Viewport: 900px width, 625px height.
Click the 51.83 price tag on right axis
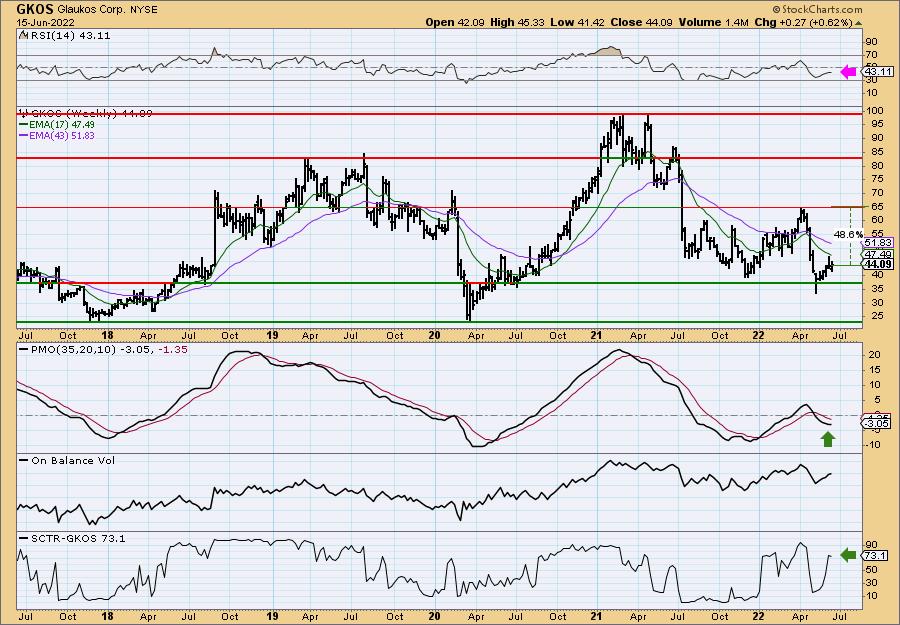pyautogui.click(x=878, y=243)
